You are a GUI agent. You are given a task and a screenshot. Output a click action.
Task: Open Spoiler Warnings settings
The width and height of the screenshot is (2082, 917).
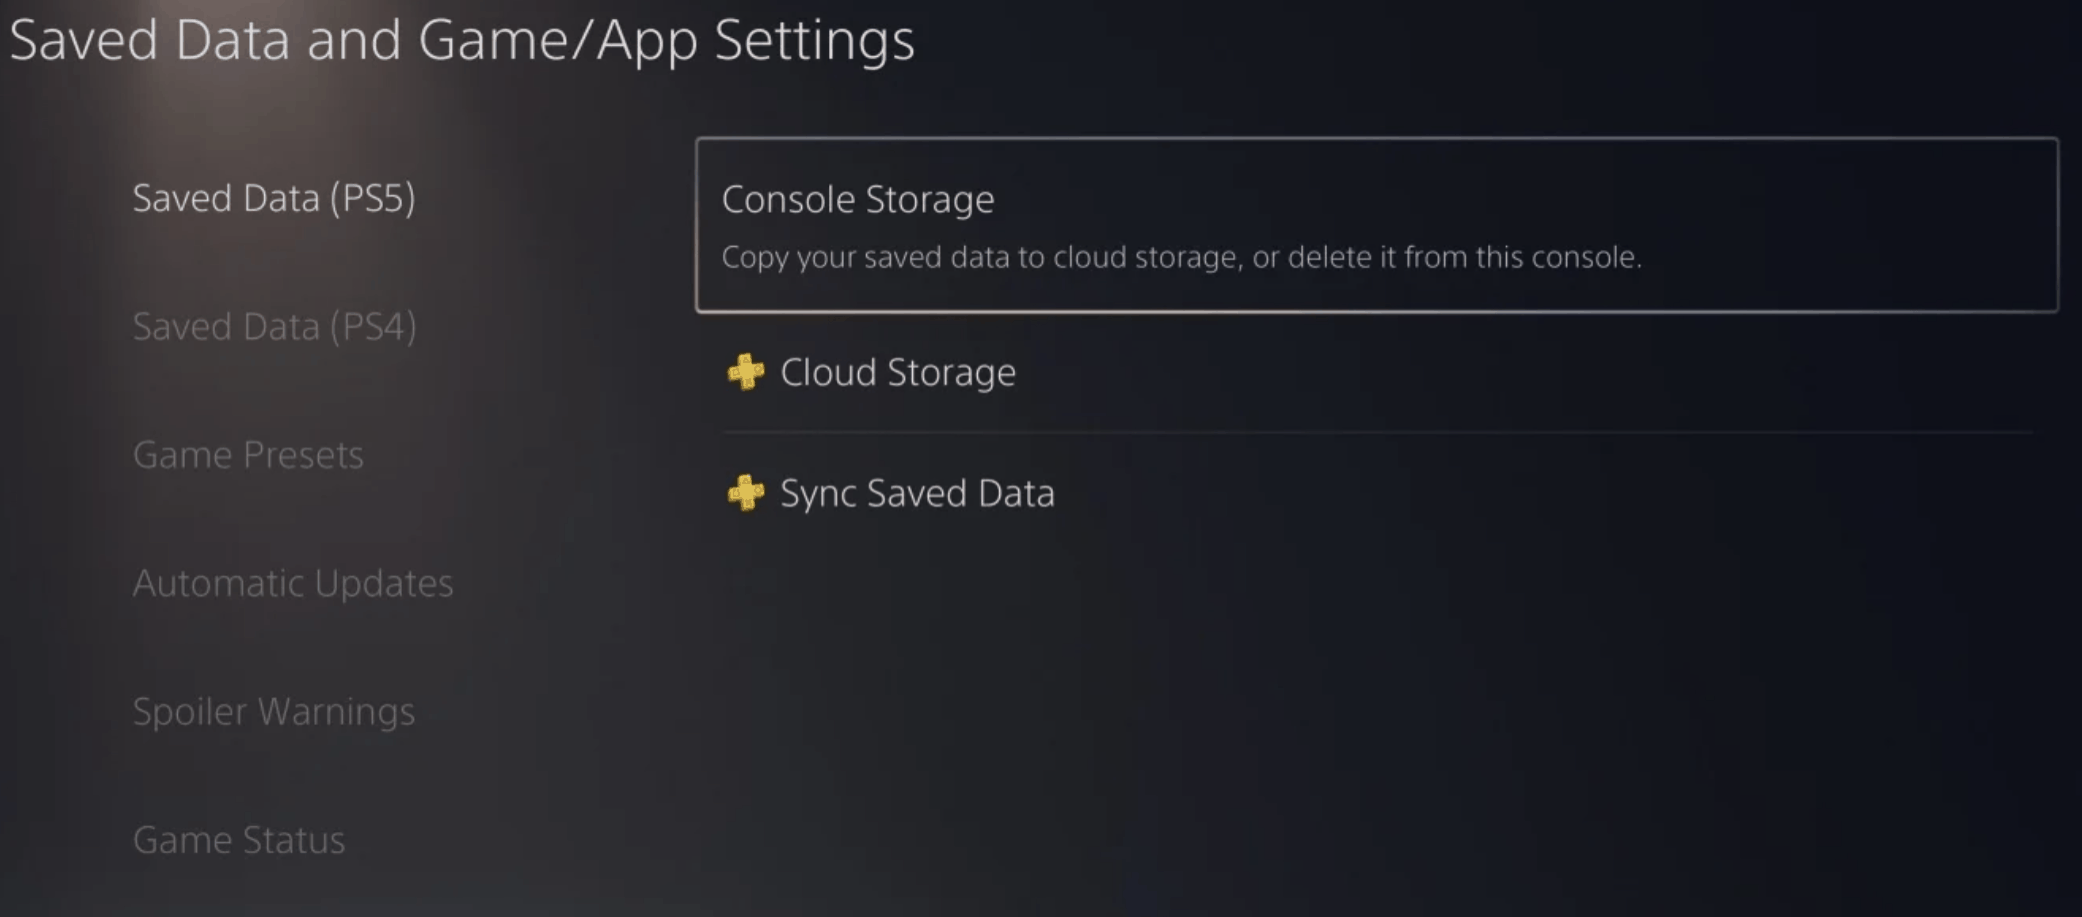pos(274,711)
